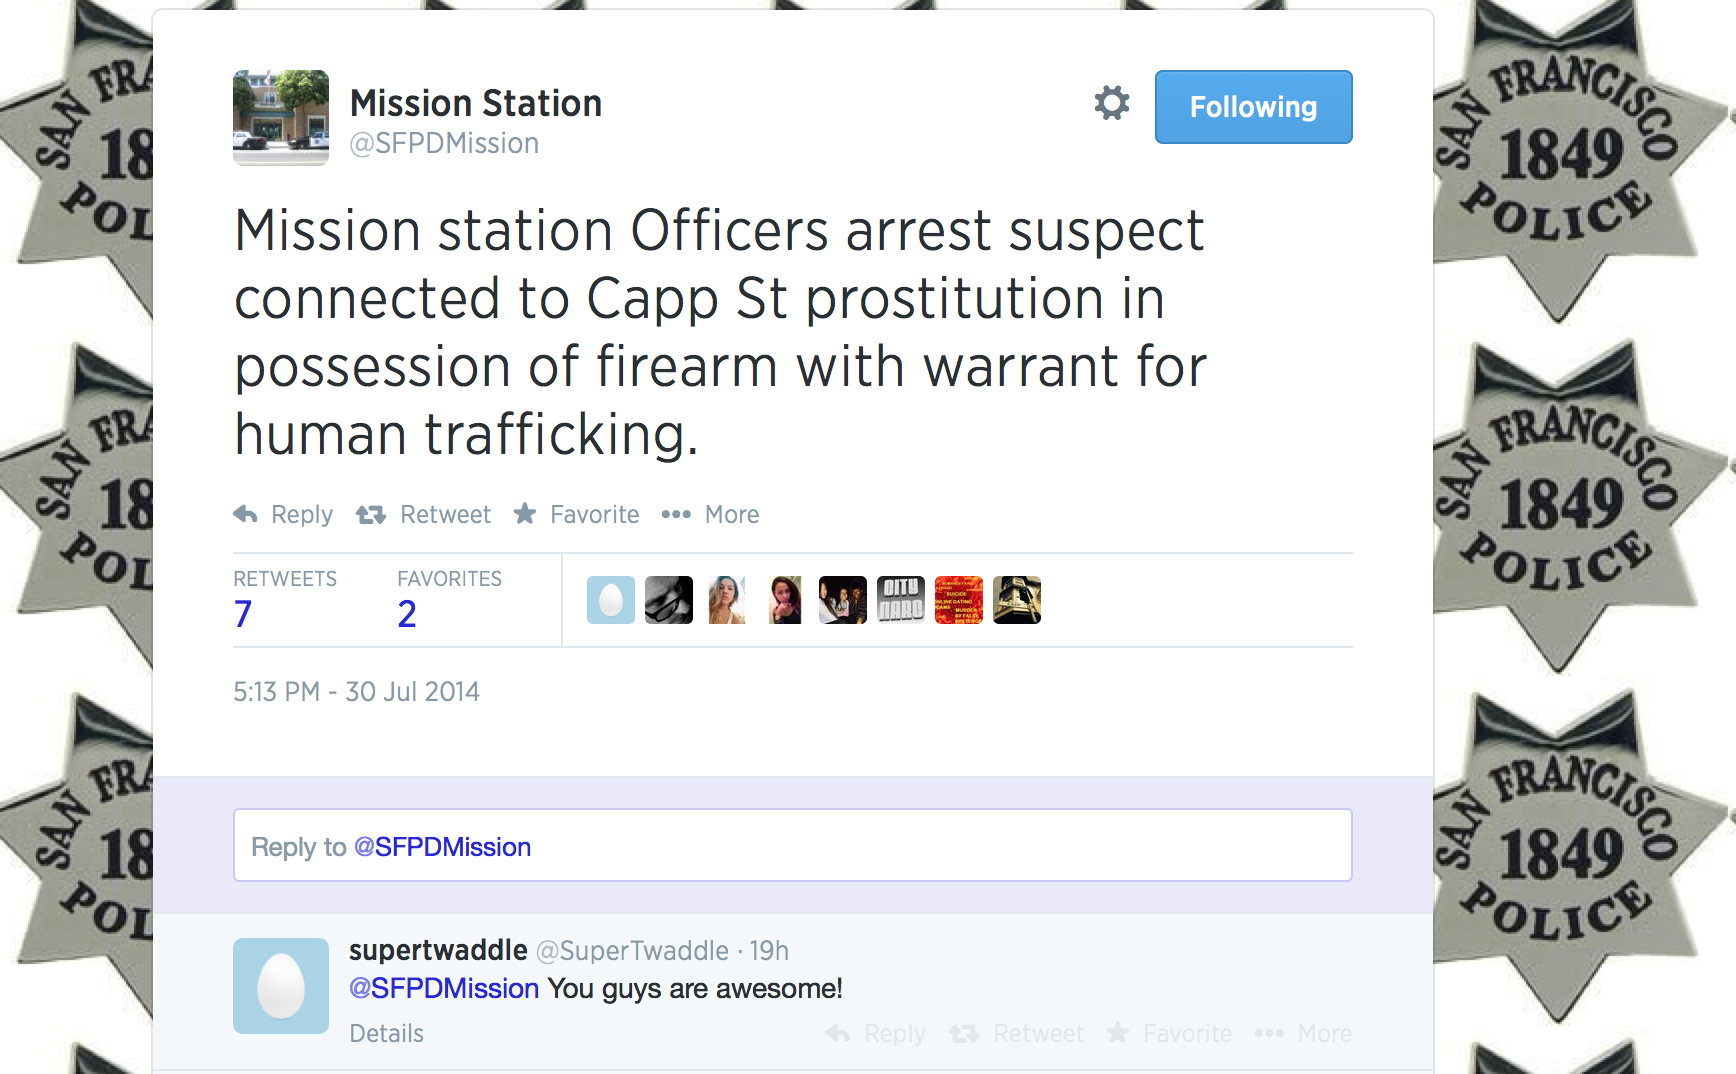Expand the More options ellipsis on main tweet
The image size is (1736, 1074).
click(x=676, y=514)
